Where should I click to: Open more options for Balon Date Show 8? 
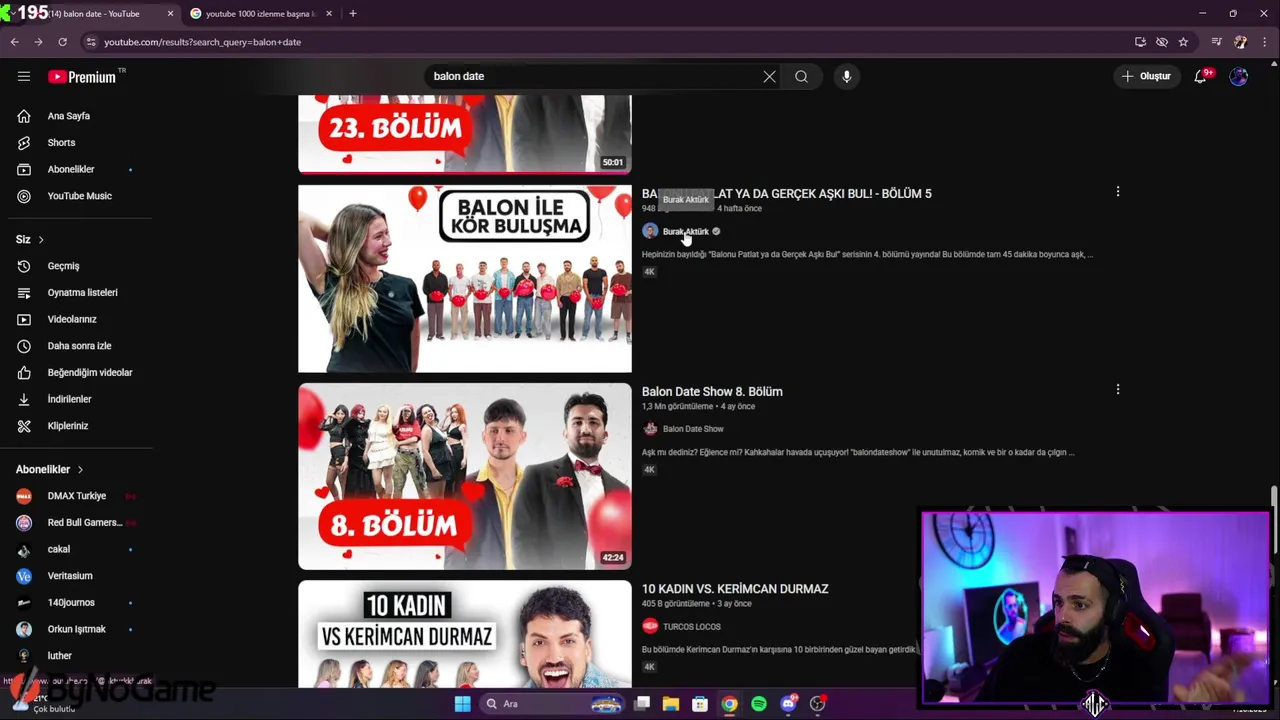pyautogui.click(x=1118, y=389)
